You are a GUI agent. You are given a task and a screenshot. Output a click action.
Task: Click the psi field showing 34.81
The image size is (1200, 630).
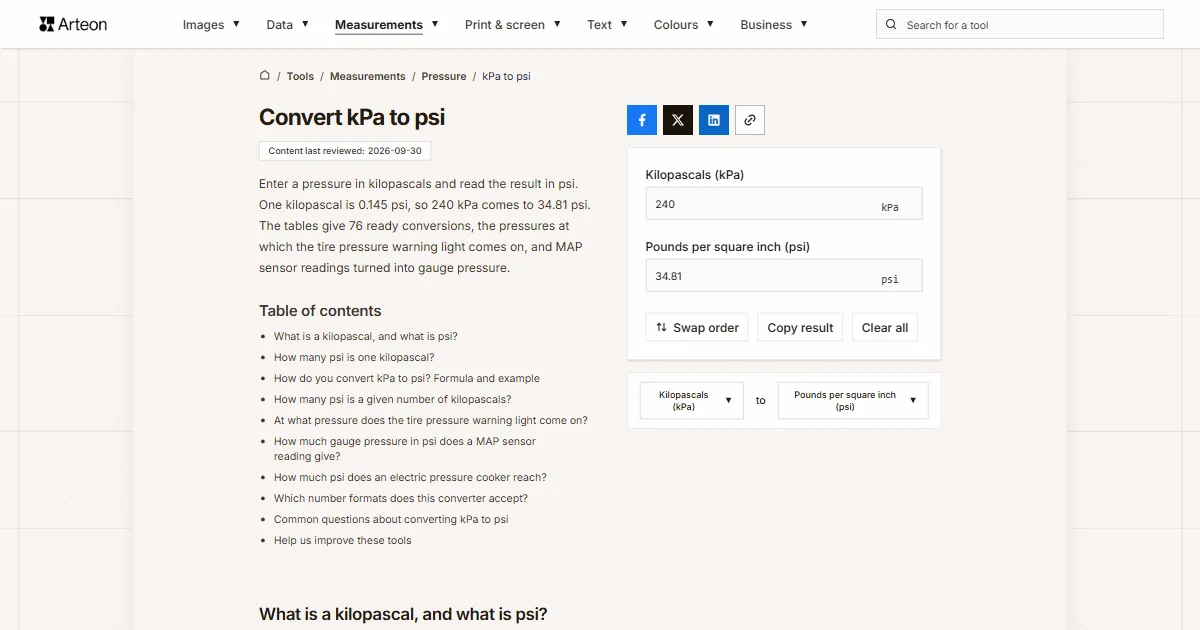(784, 276)
